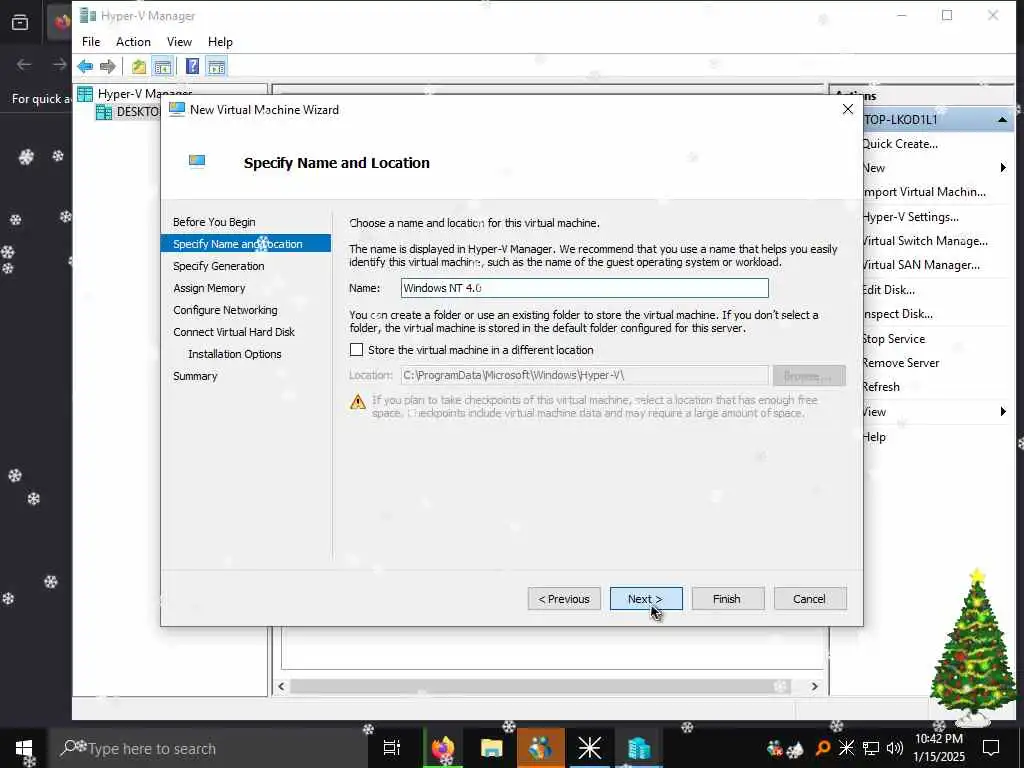The height and width of the screenshot is (768, 1024).
Task: Open the View menu
Action: coord(179,42)
